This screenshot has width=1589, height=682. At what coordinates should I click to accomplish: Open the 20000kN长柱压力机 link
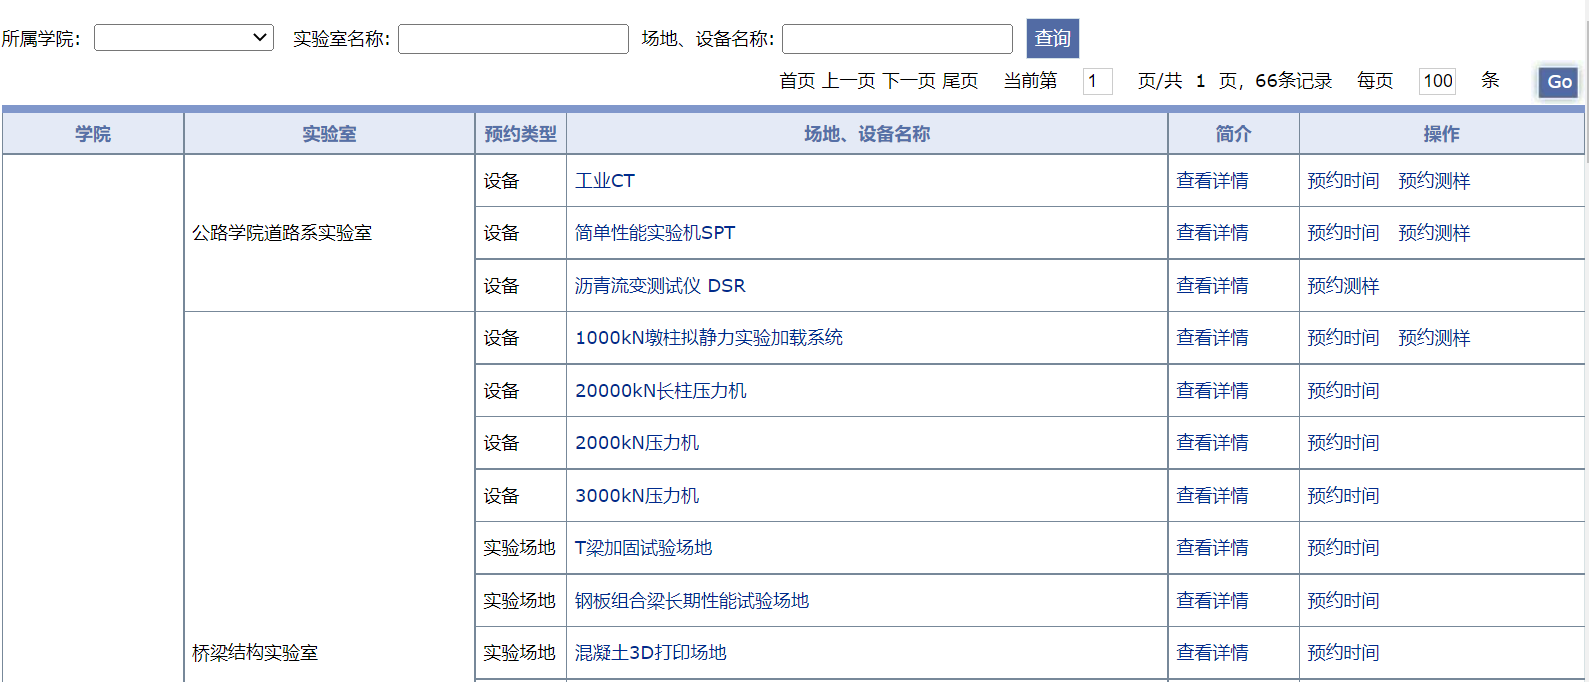coord(660,391)
